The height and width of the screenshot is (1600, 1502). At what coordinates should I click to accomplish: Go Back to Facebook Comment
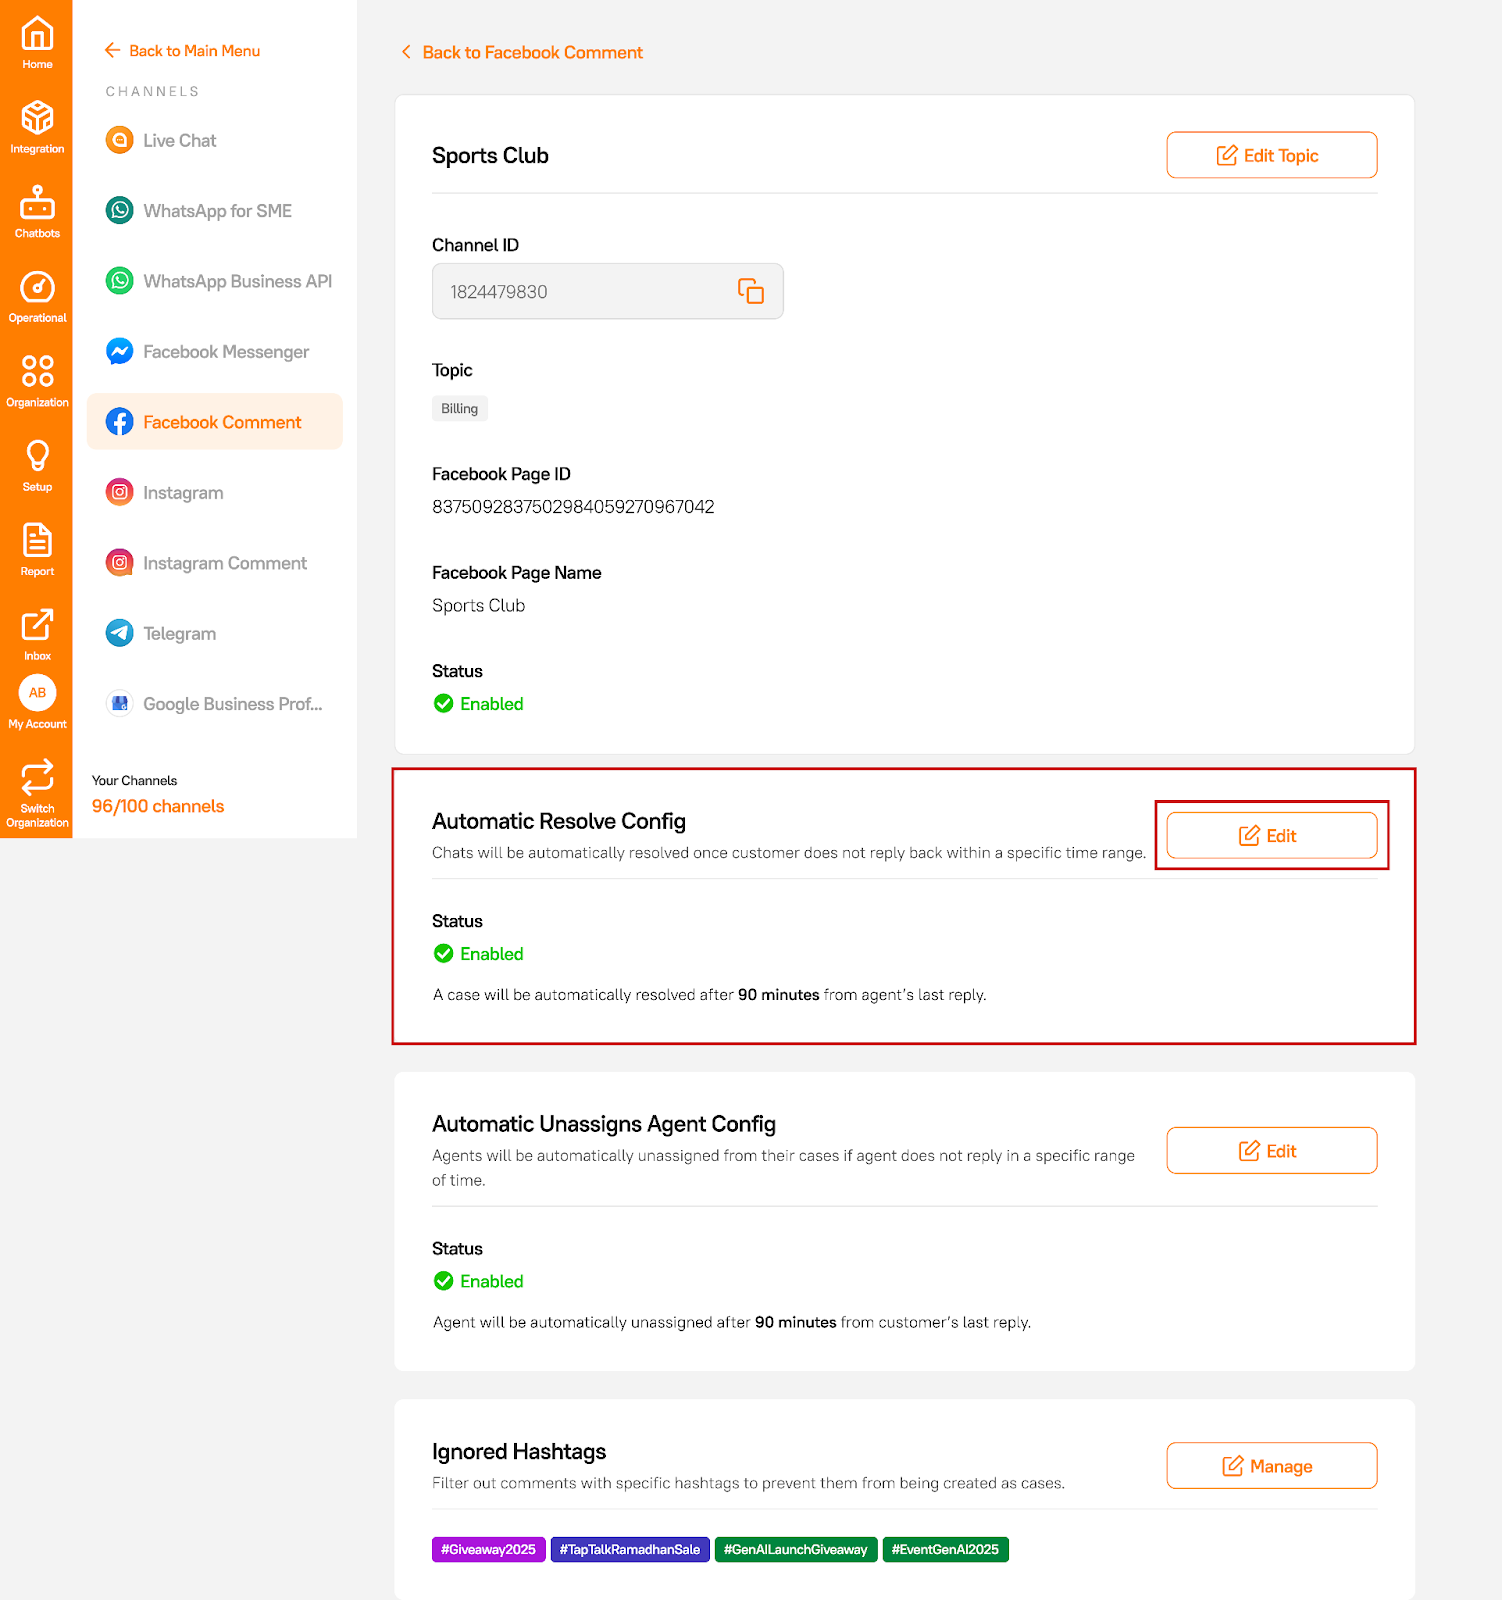522,52
